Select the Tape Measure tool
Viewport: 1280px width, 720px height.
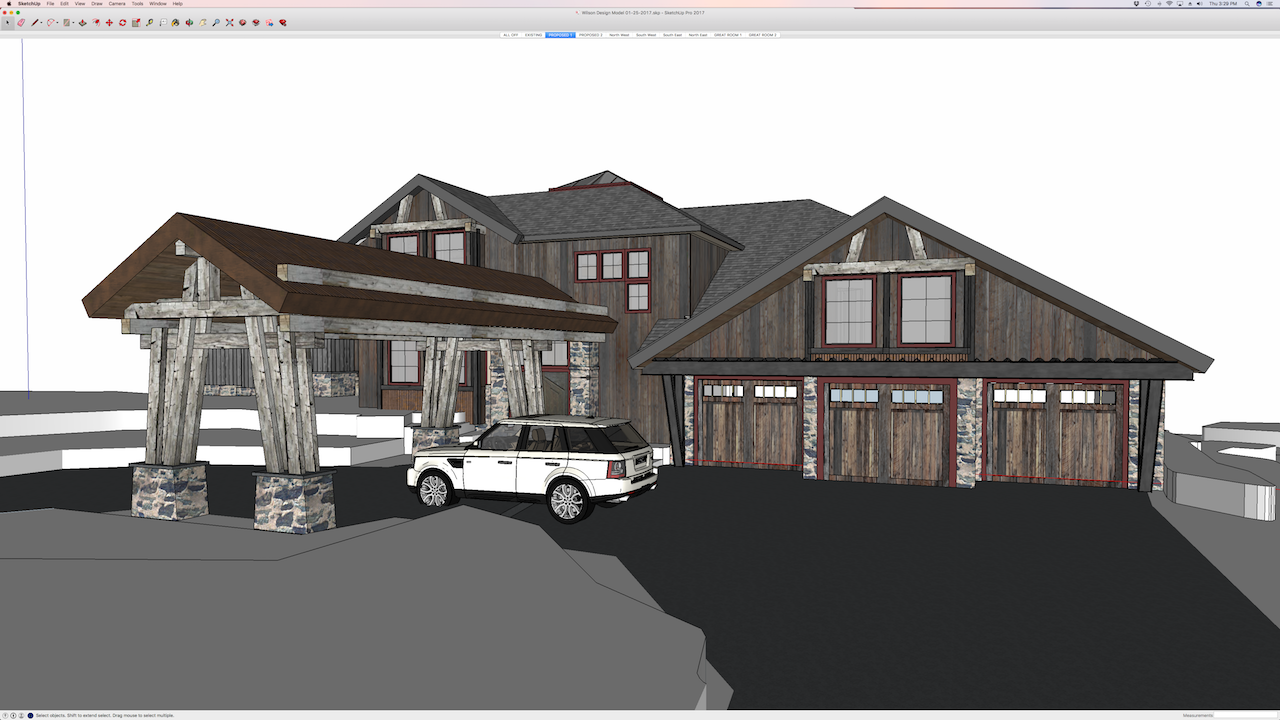pos(149,23)
